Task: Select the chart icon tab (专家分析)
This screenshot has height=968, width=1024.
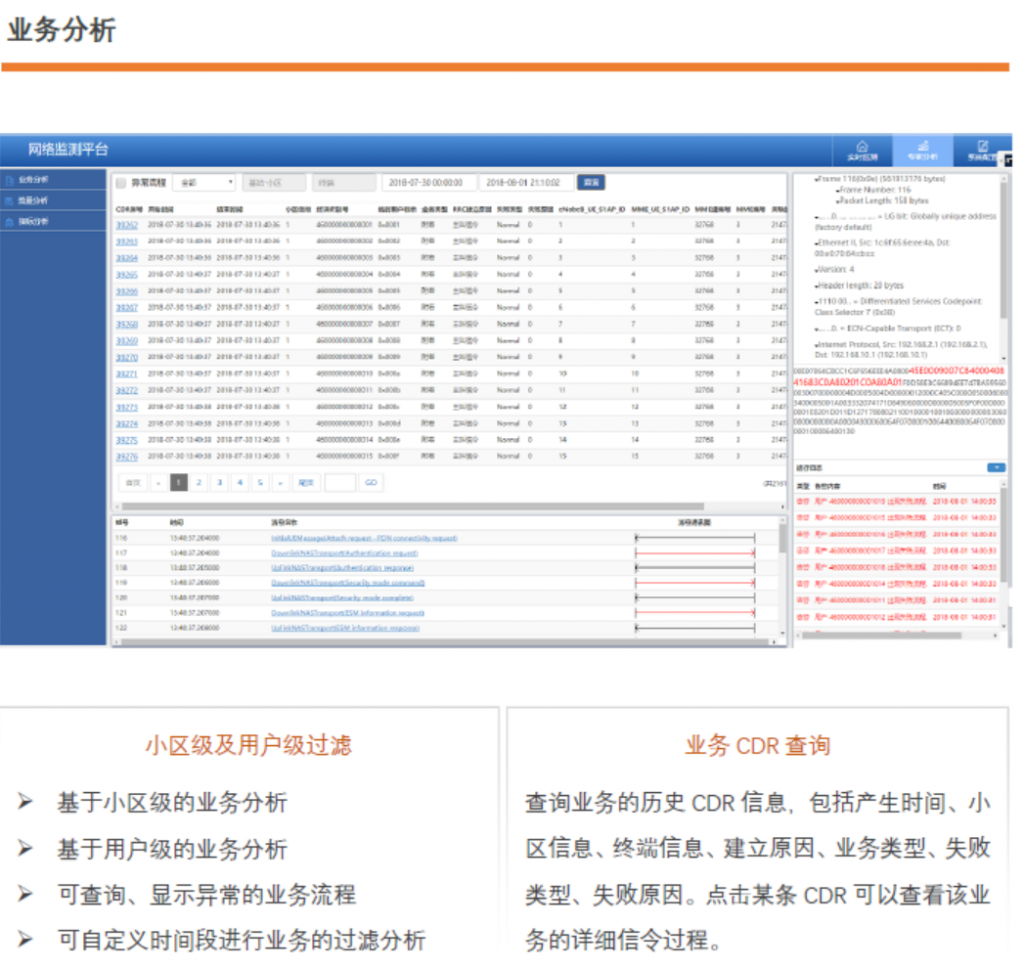Action: point(923,151)
